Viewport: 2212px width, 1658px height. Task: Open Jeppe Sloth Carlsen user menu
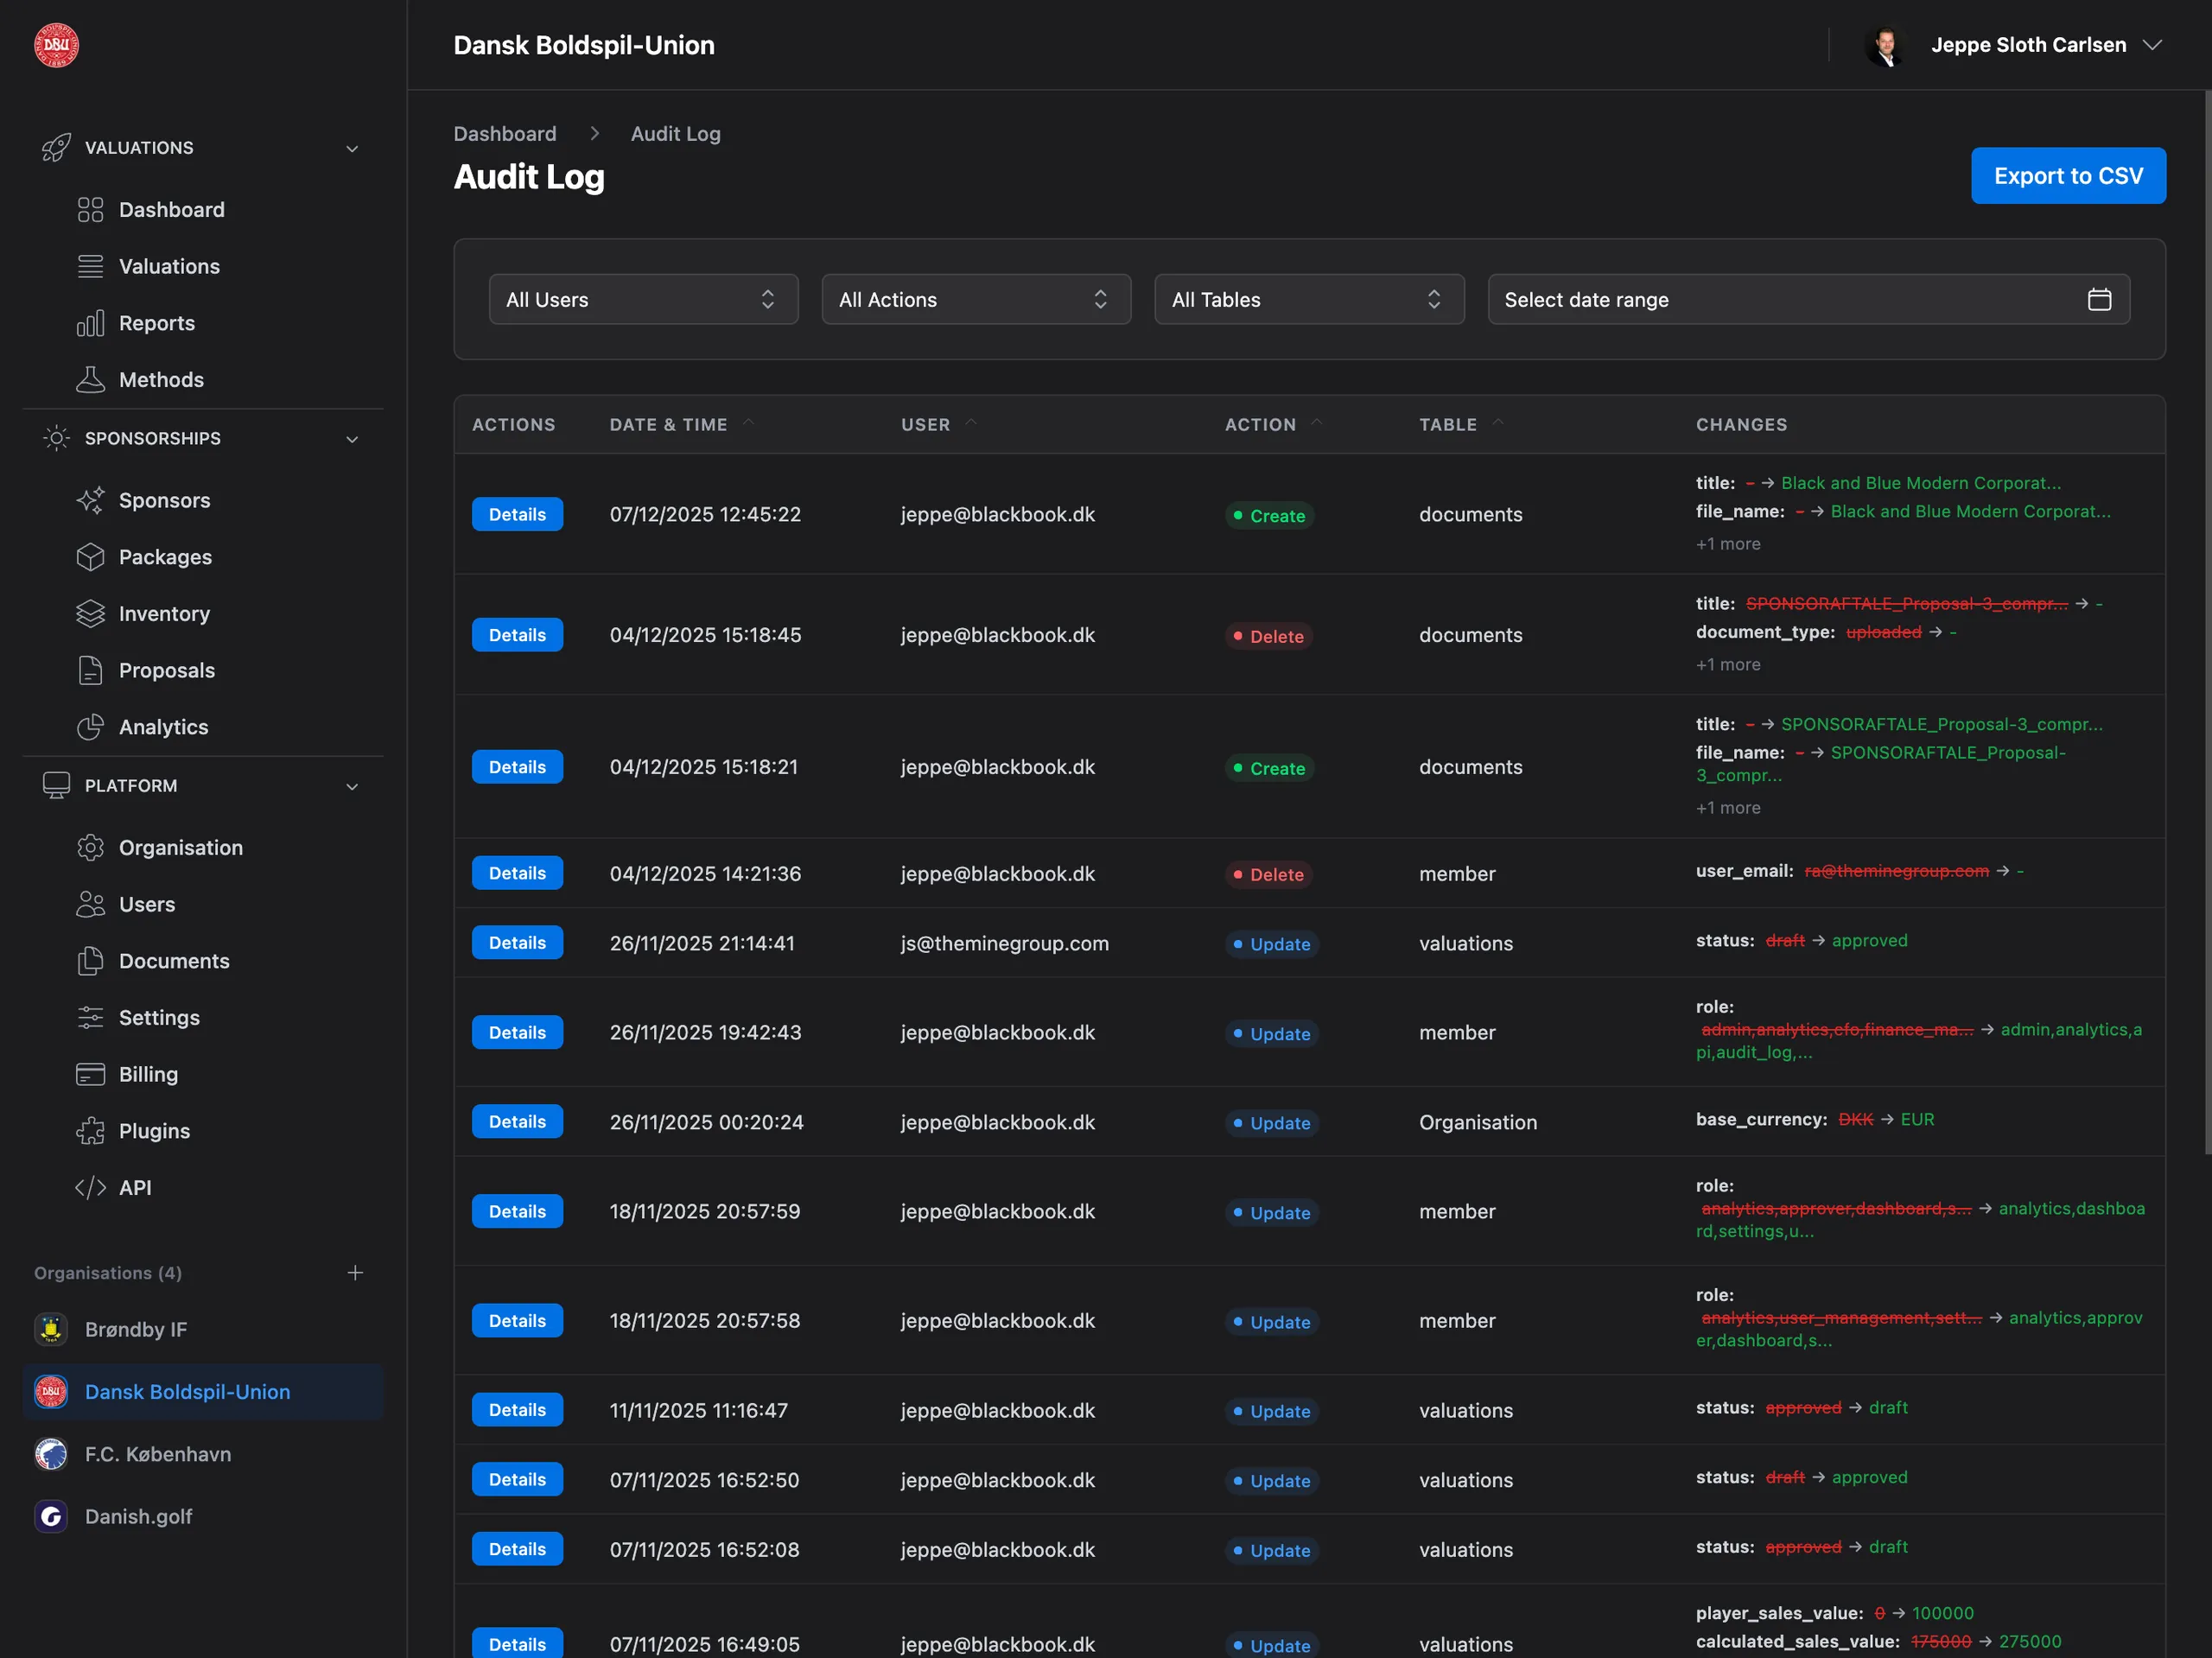(2014, 45)
